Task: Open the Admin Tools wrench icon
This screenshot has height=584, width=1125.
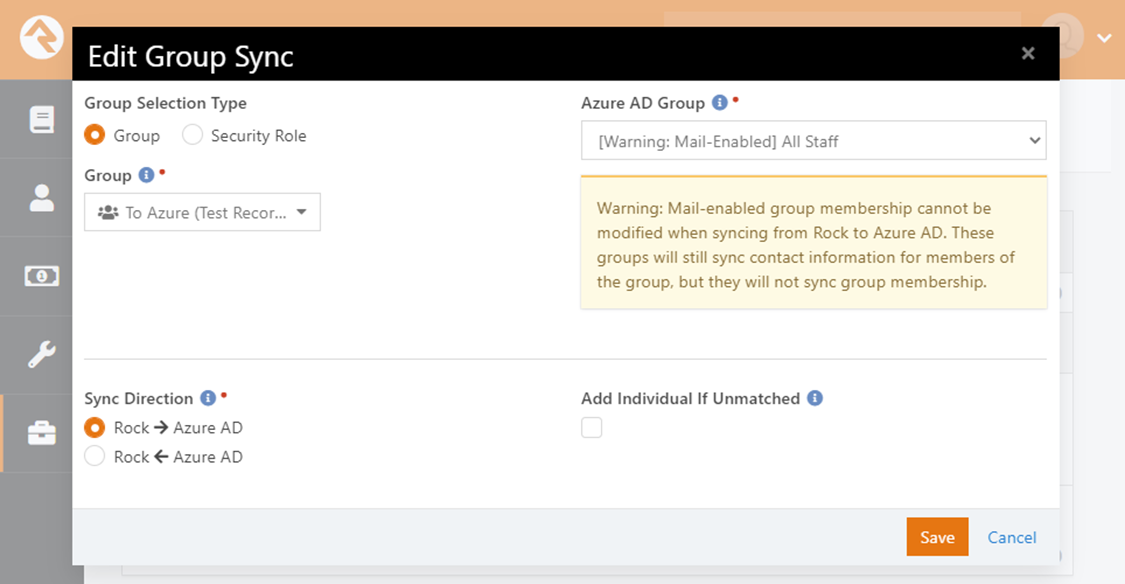Action: coord(42,354)
